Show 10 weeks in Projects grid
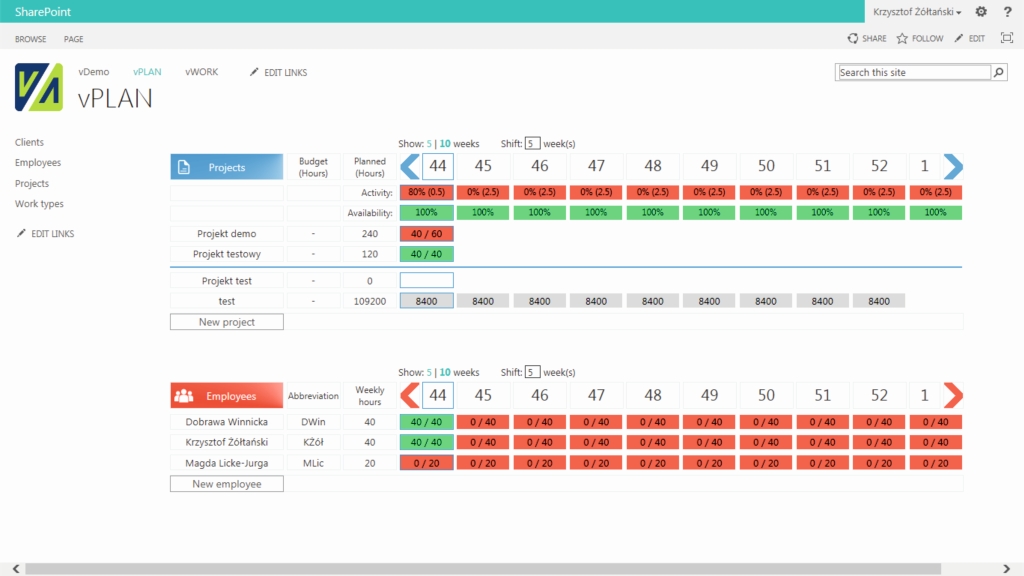1024x576 pixels. (445, 144)
